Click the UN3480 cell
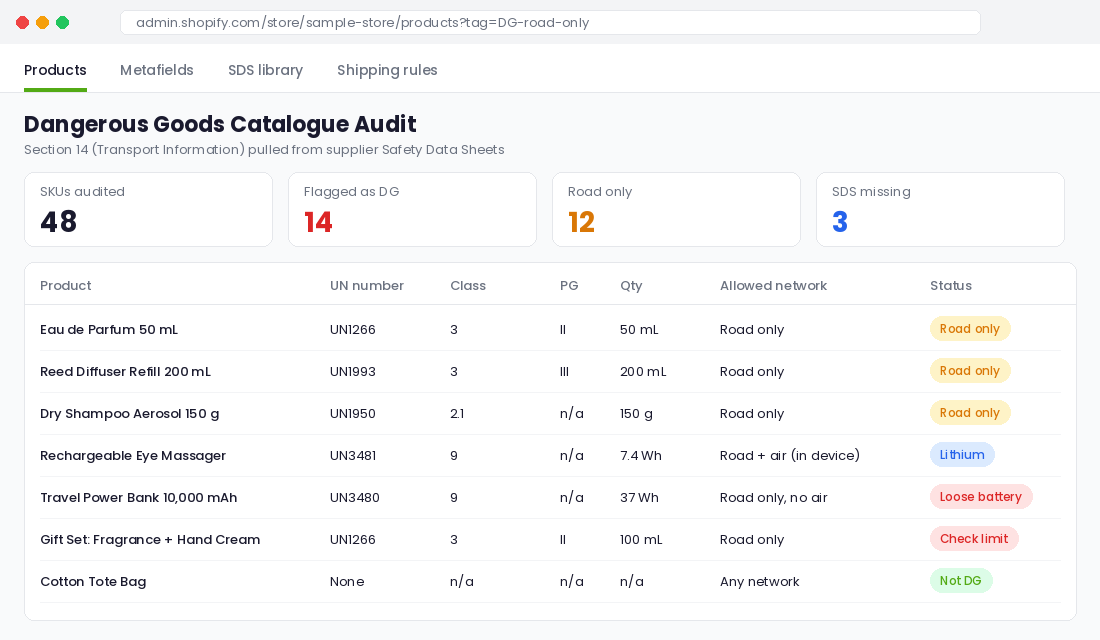 (x=355, y=498)
